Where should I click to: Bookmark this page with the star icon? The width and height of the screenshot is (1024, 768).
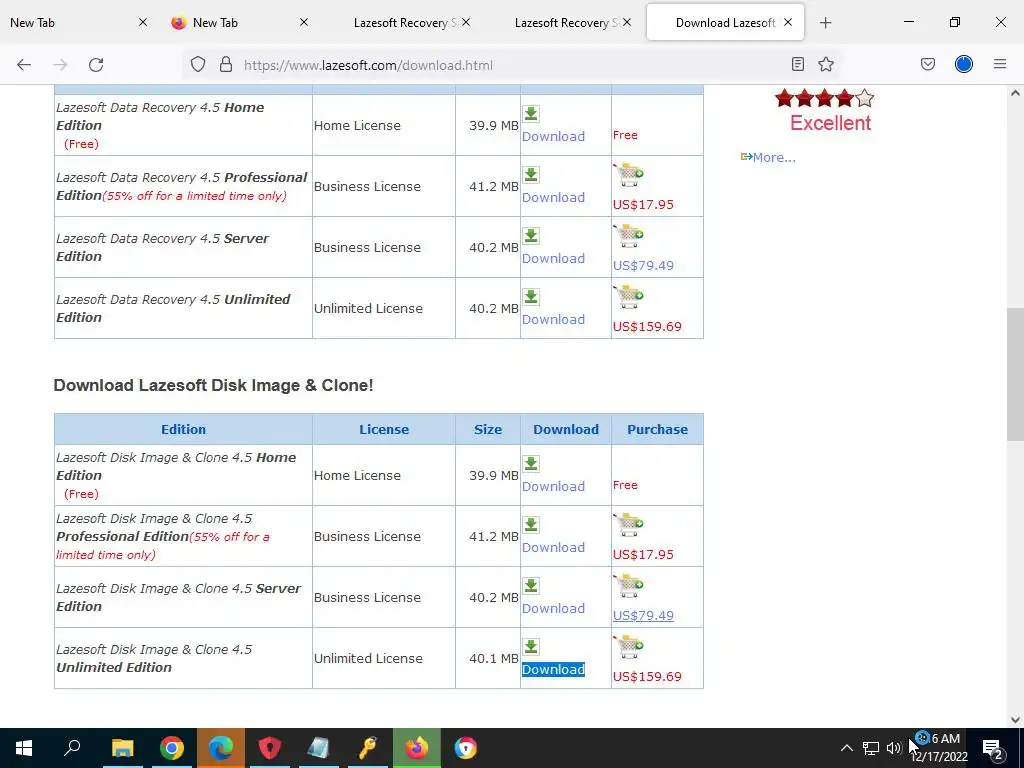[826, 64]
